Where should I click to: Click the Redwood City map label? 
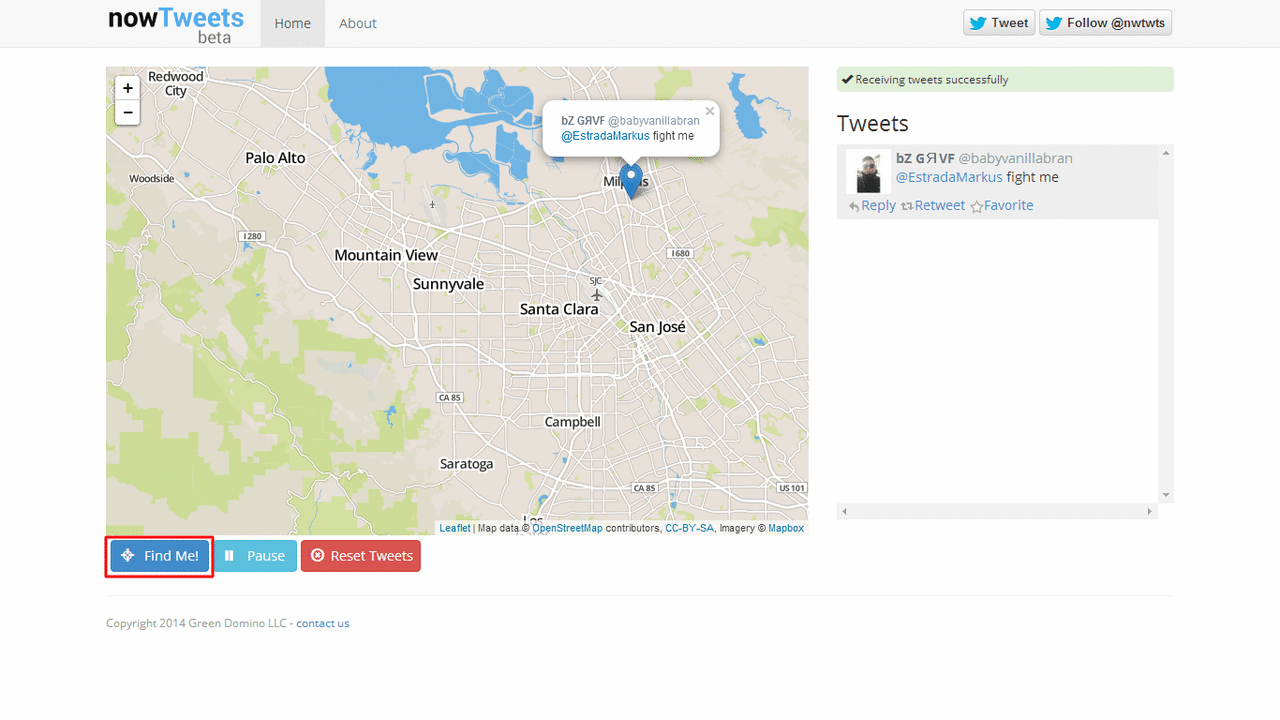176,83
